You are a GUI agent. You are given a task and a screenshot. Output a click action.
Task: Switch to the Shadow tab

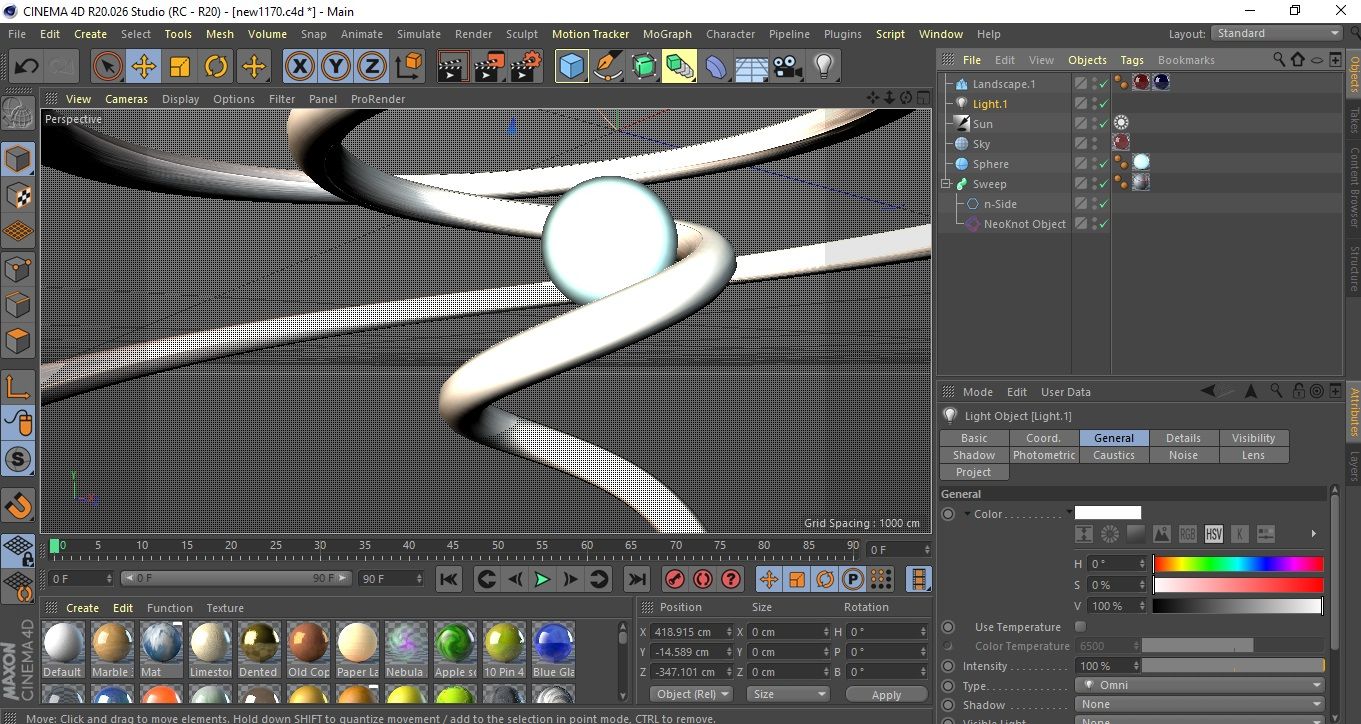(x=973, y=455)
